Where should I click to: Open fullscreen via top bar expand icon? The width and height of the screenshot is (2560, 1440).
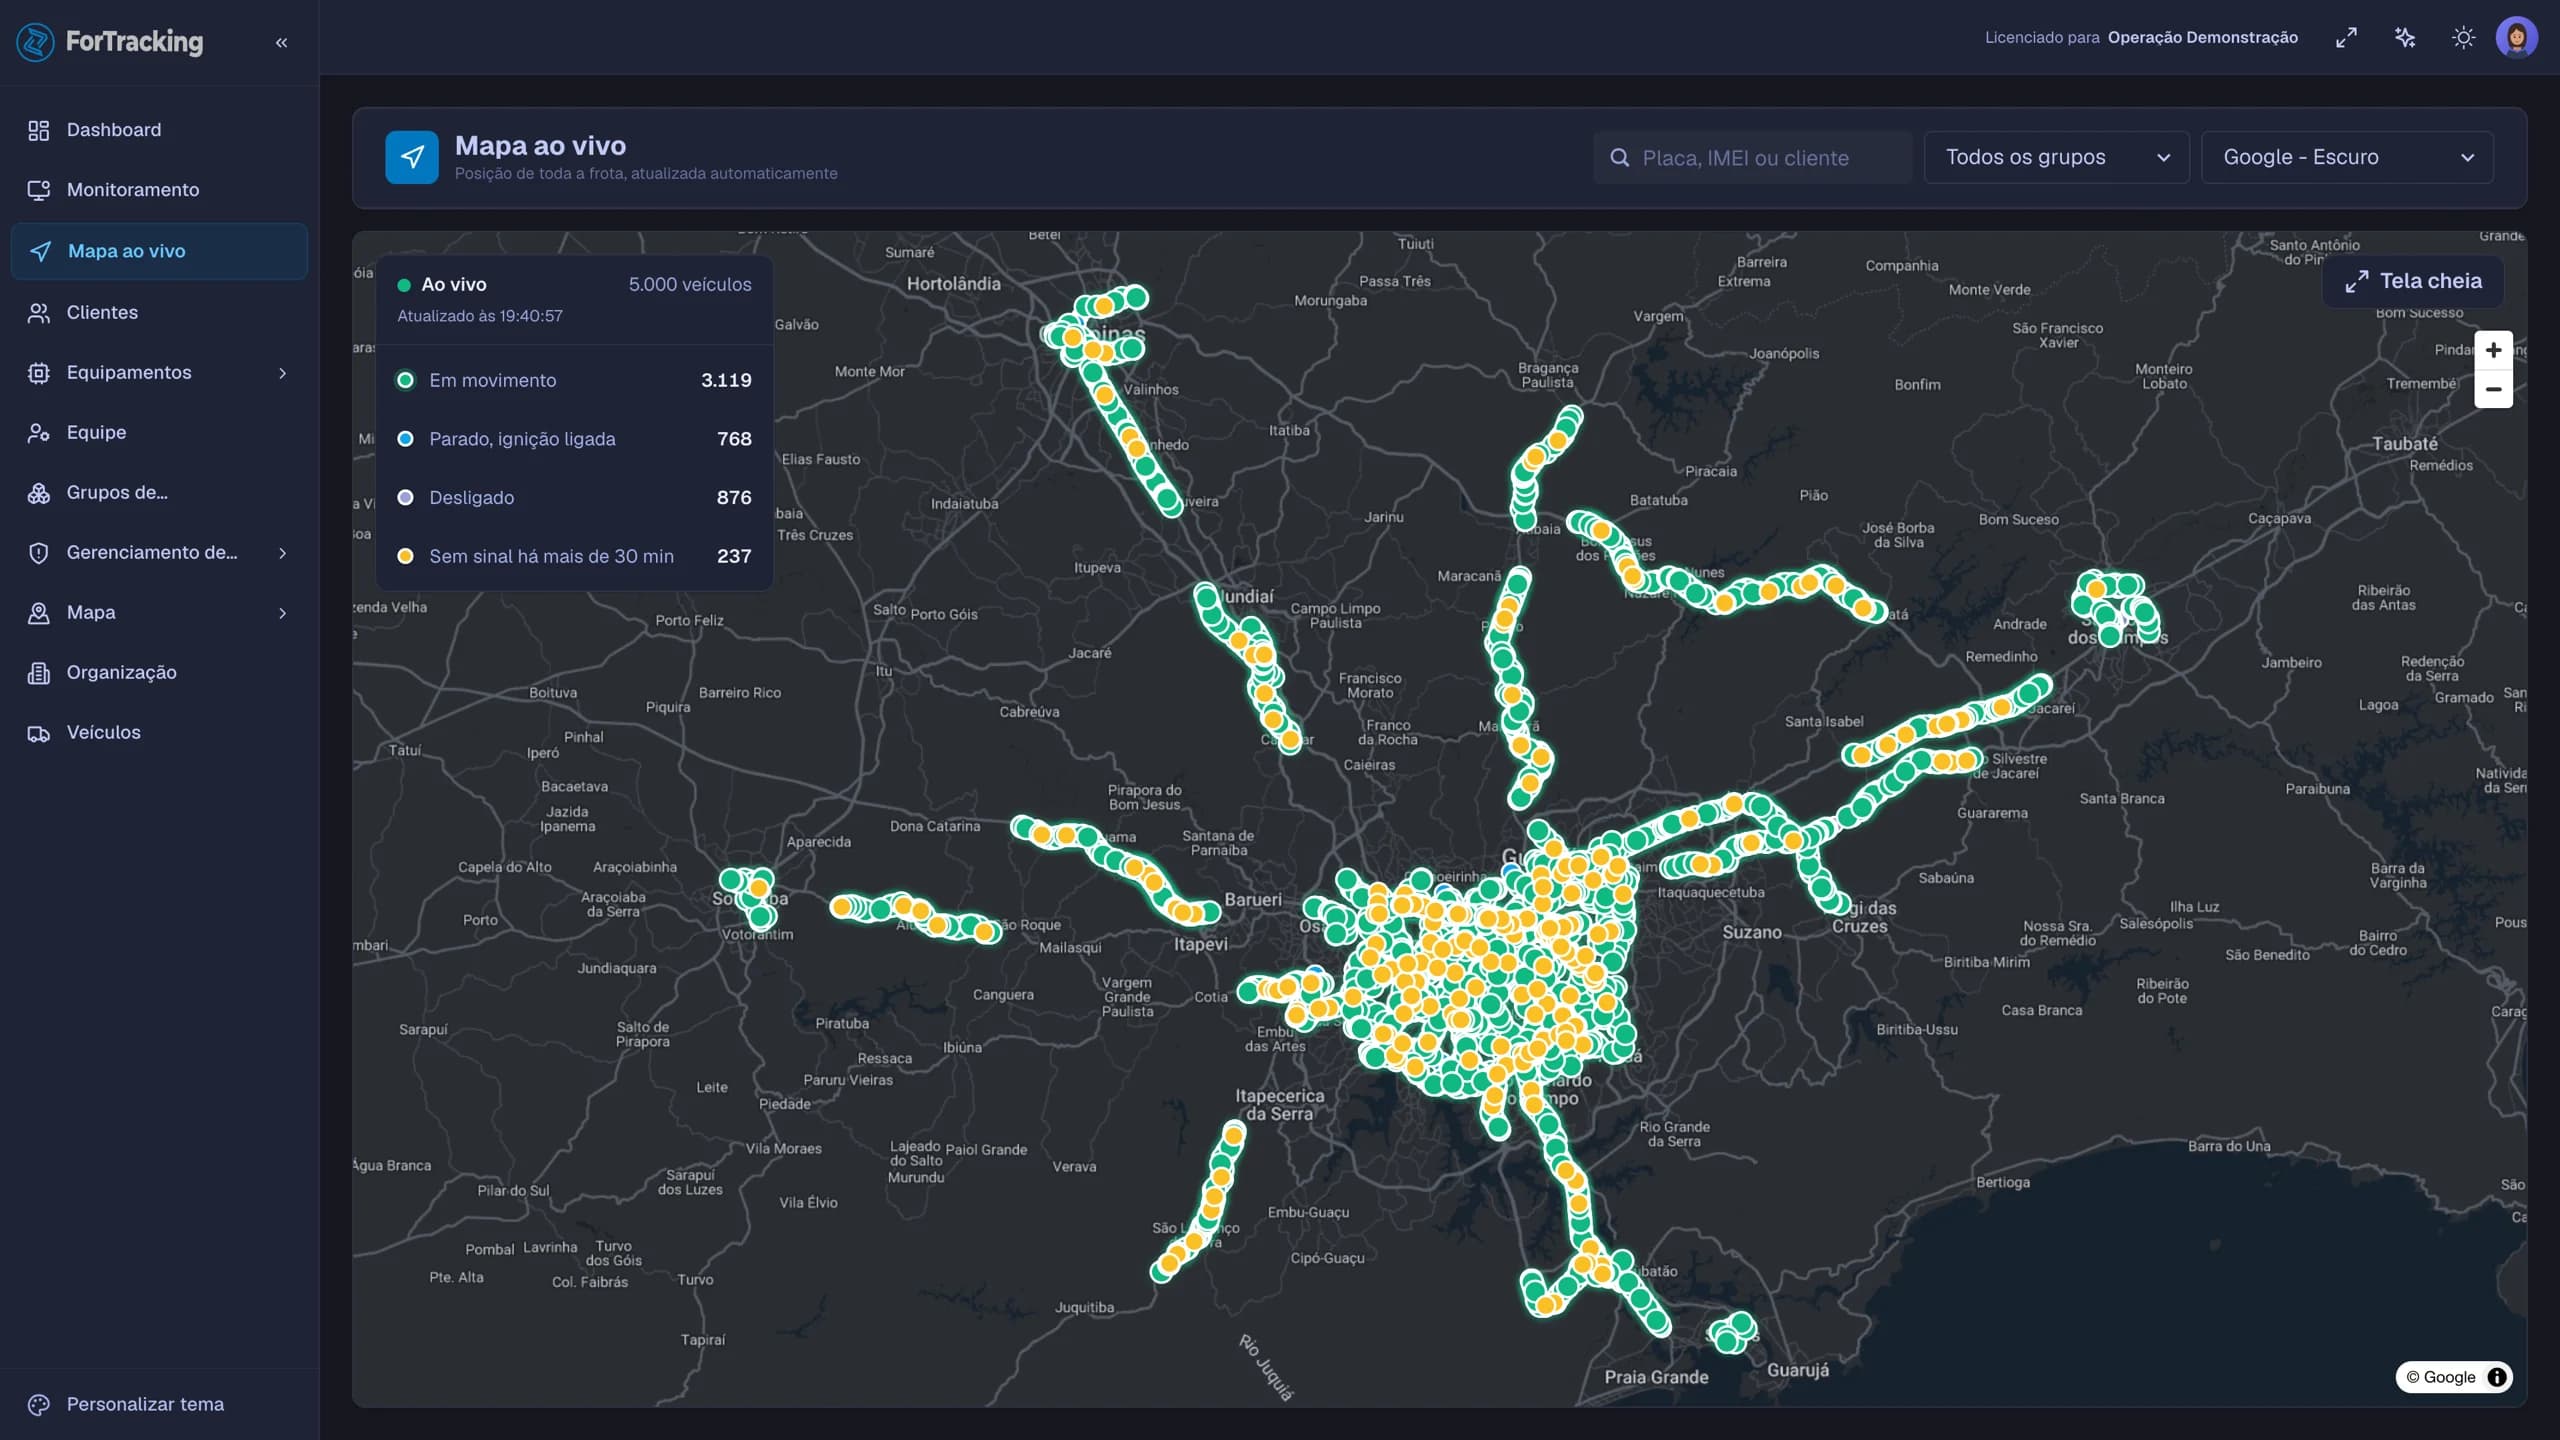pos(2346,38)
